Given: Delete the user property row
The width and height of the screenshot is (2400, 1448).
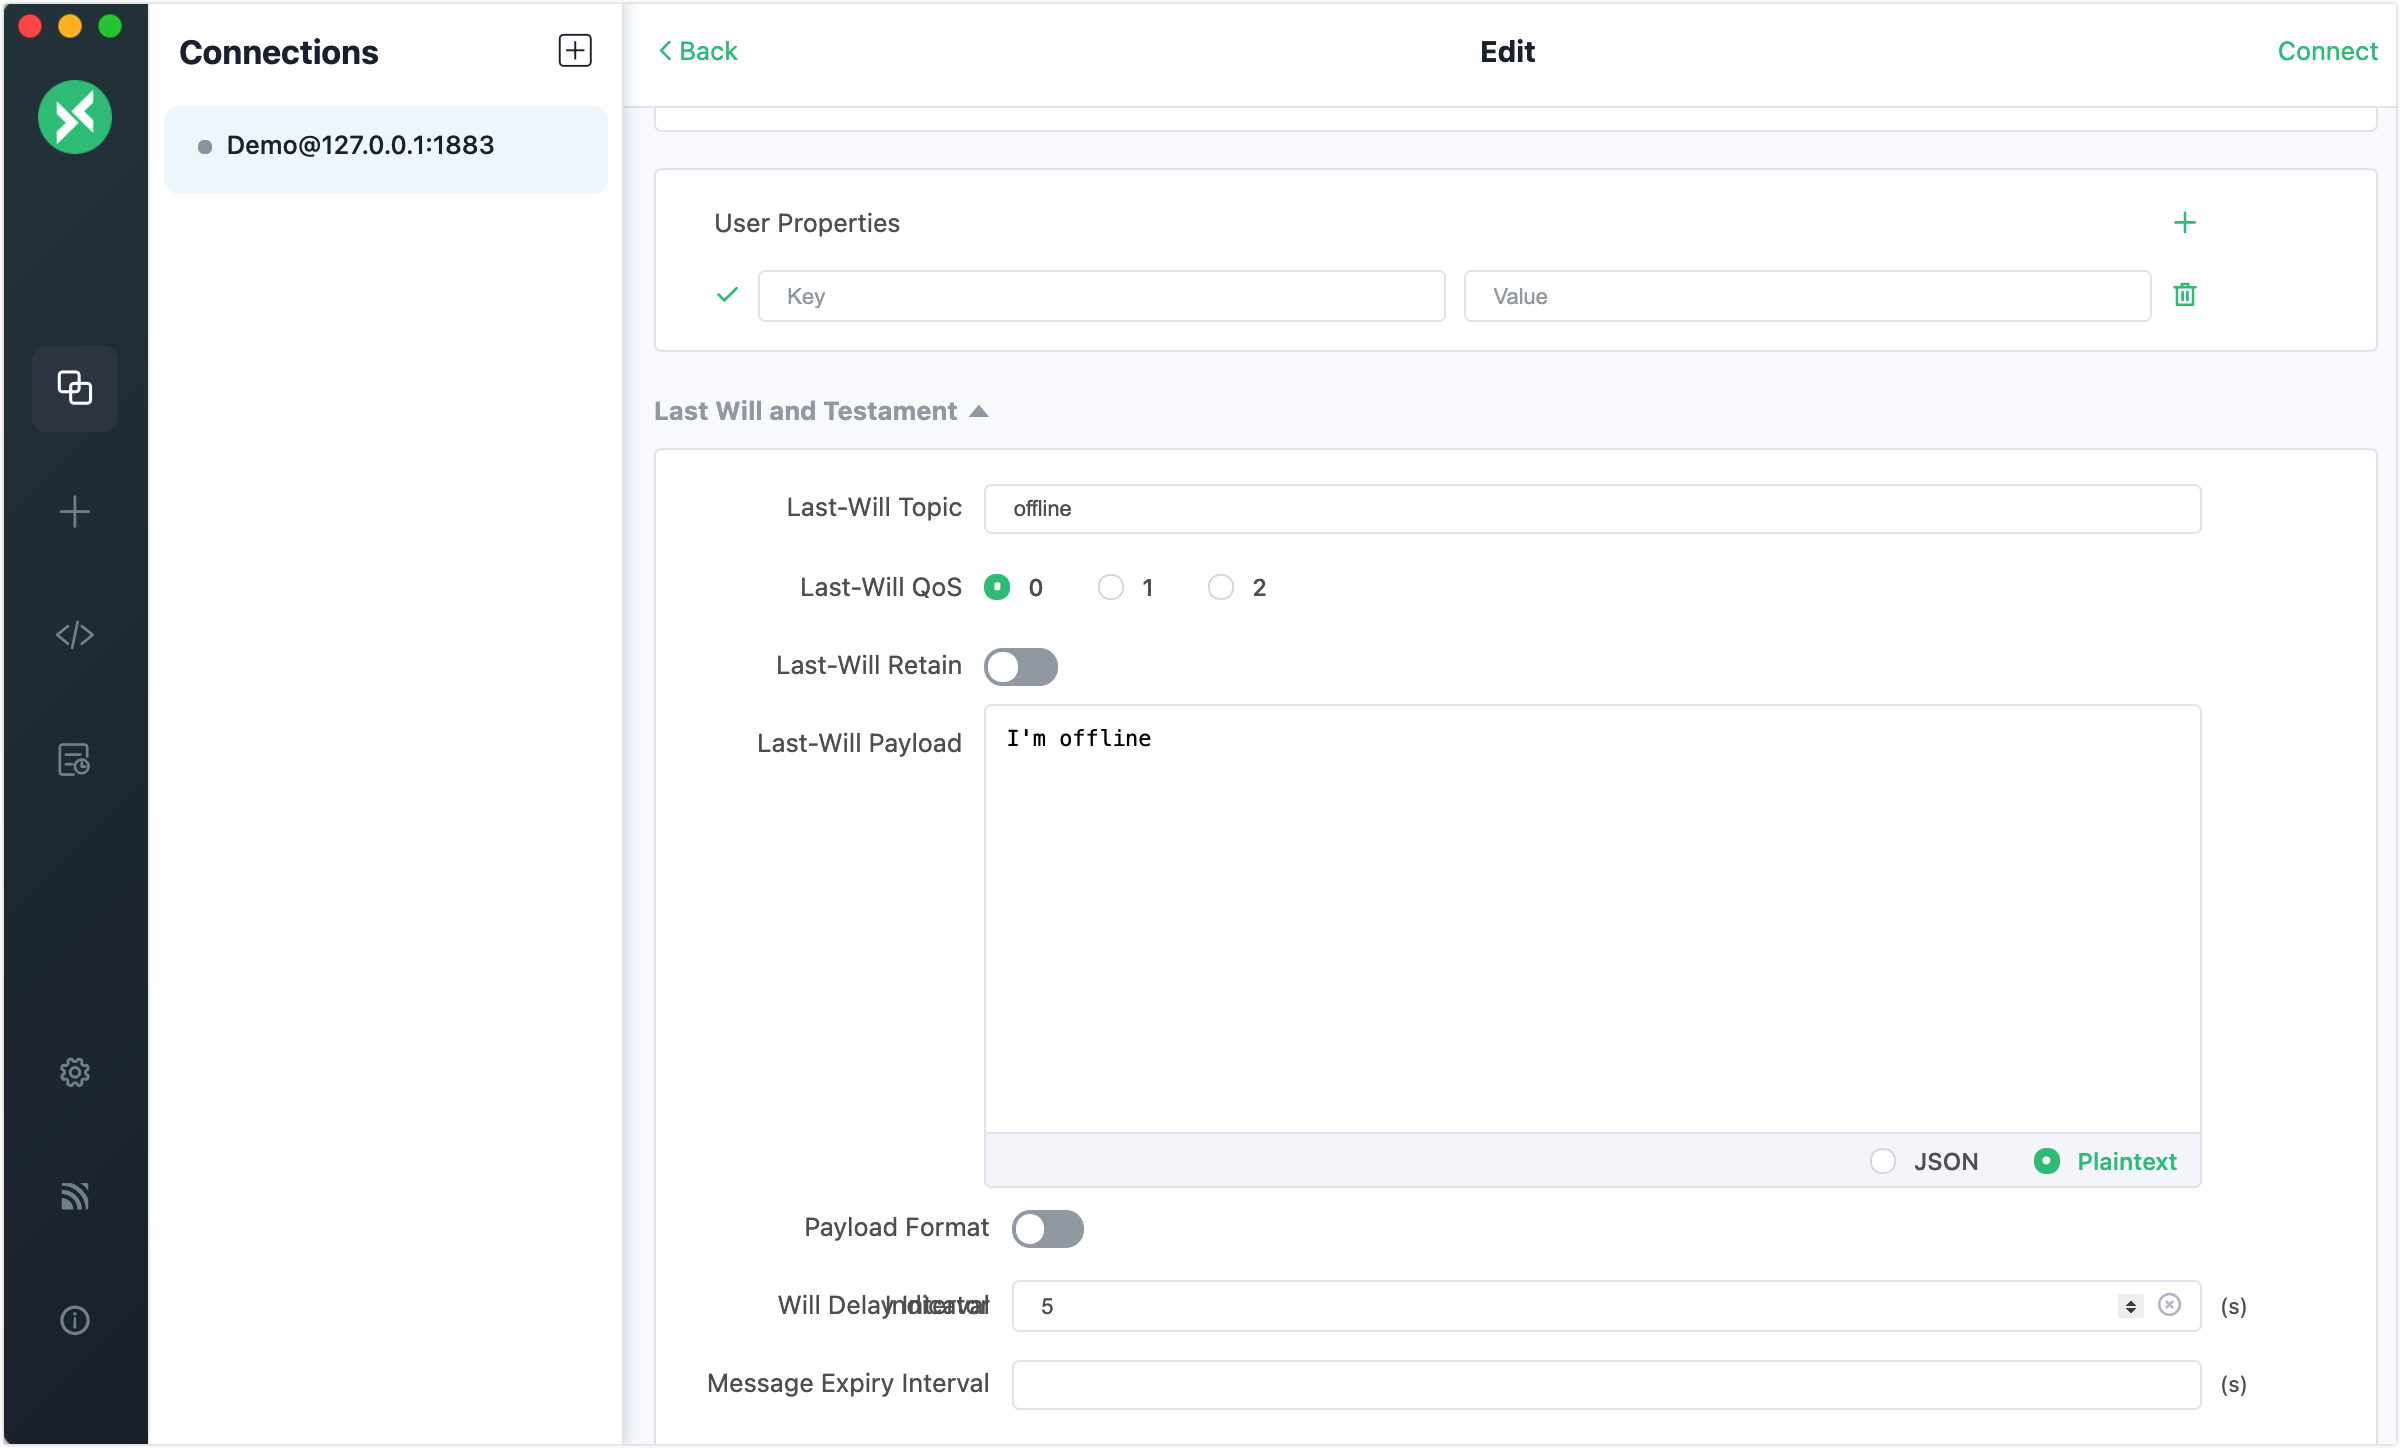Looking at the screenshot, I should coord(2185,295).
